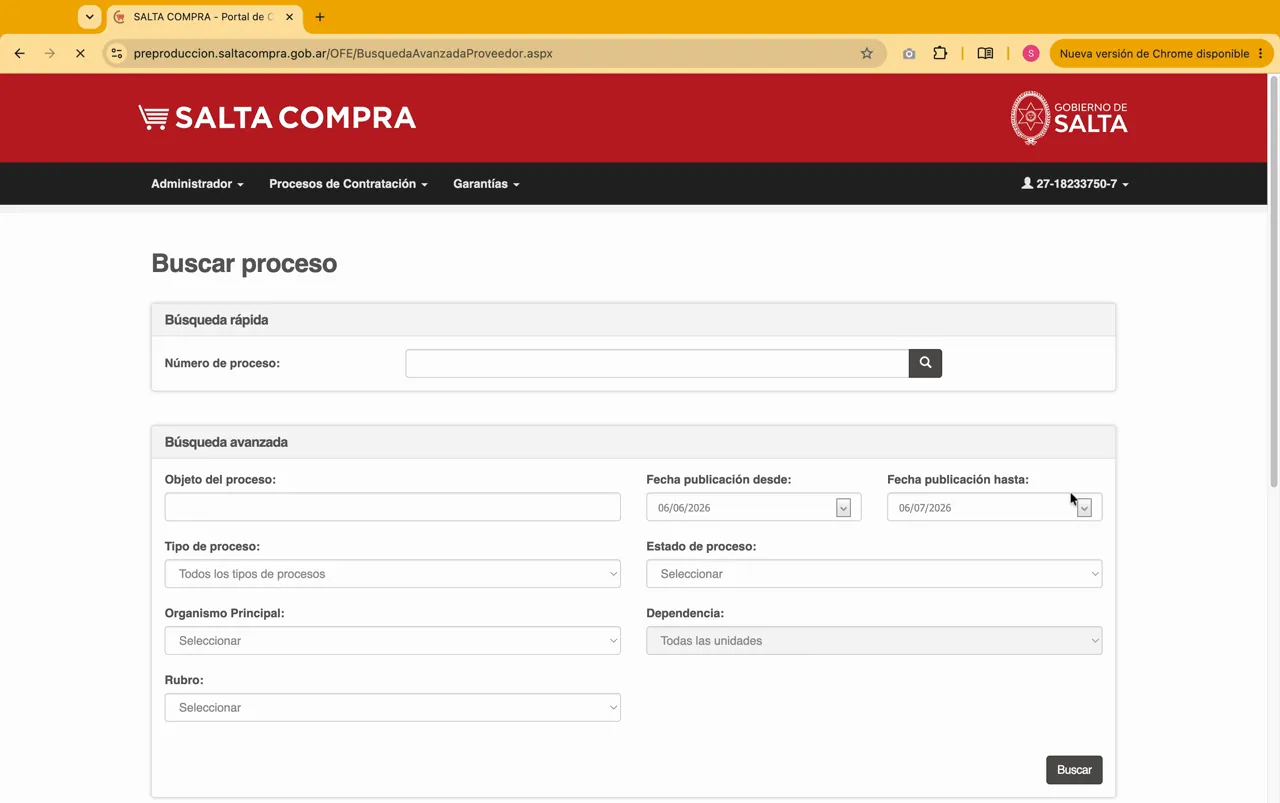Open the tab search chevron

pyautogui.click(x=89, y=17)
